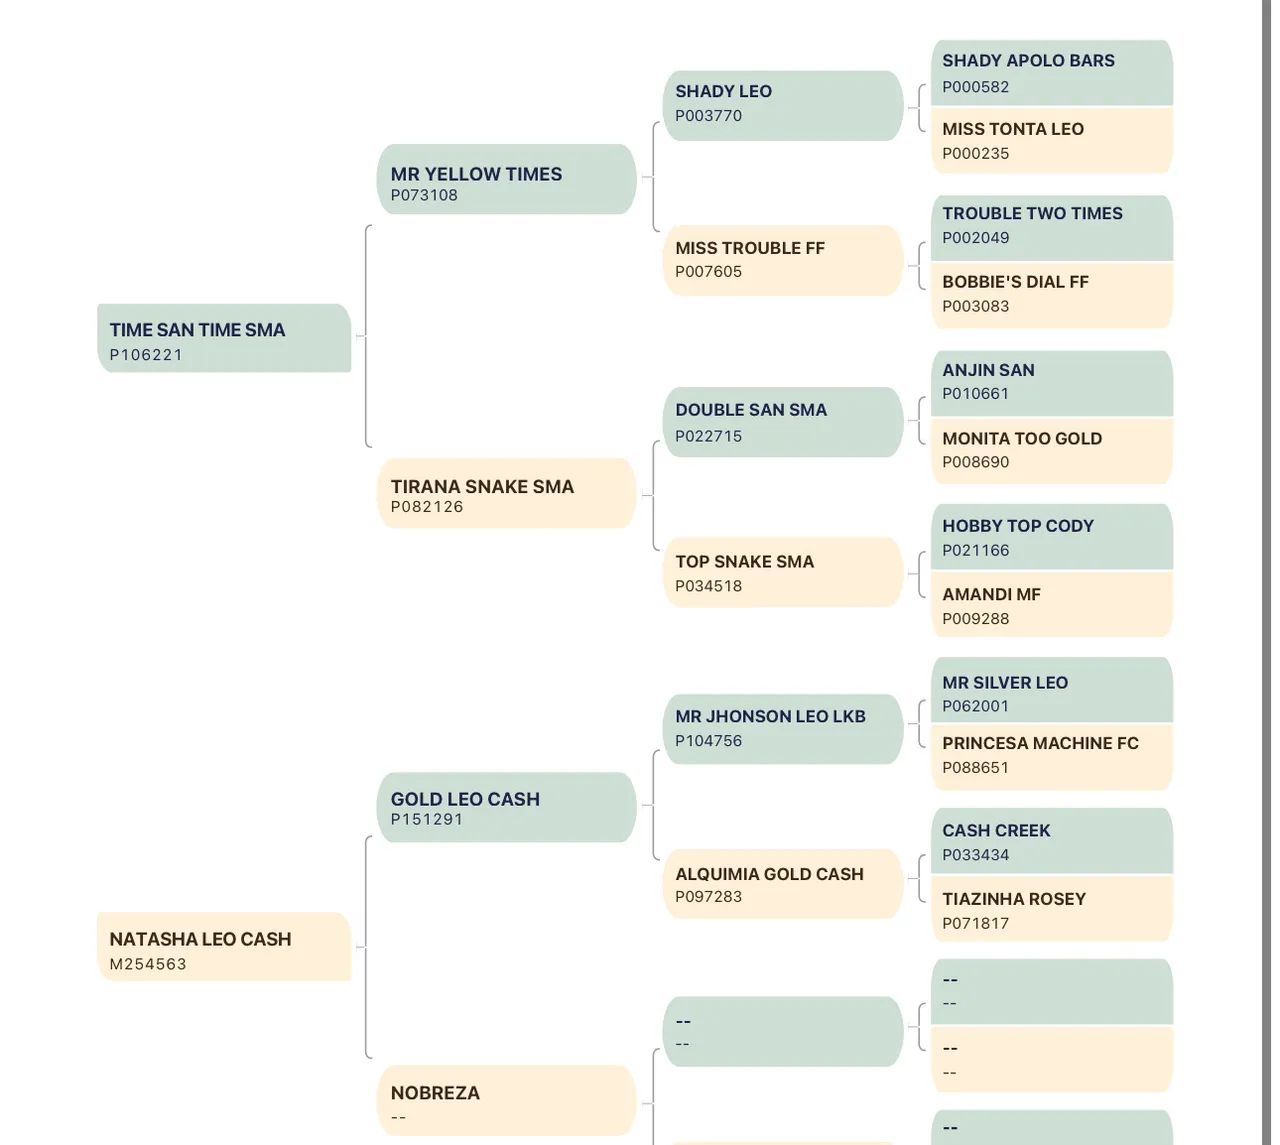Click the TIRANA SNAKE SMA dam node

(x=506, y=494)
